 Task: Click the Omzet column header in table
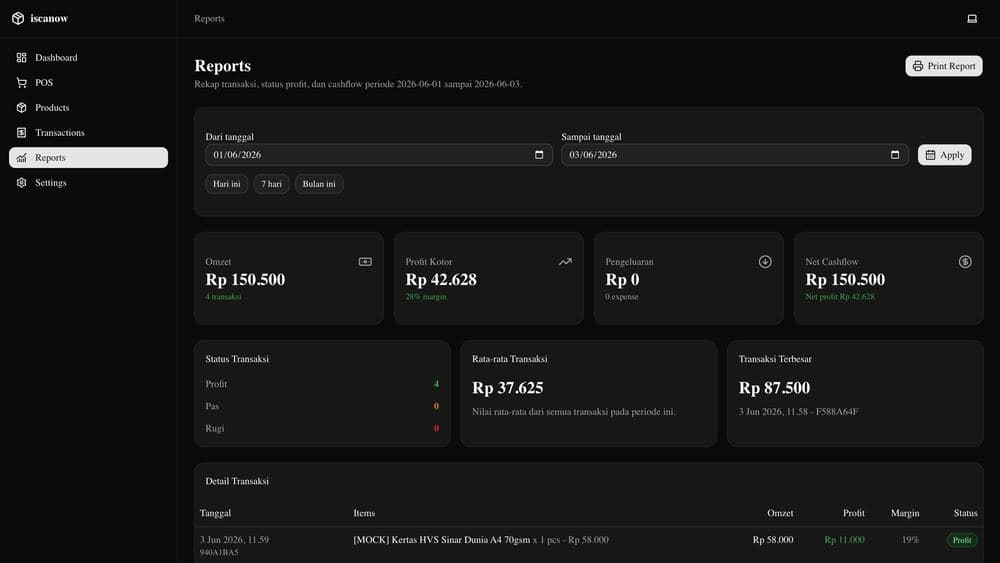[x=780, y=513]
